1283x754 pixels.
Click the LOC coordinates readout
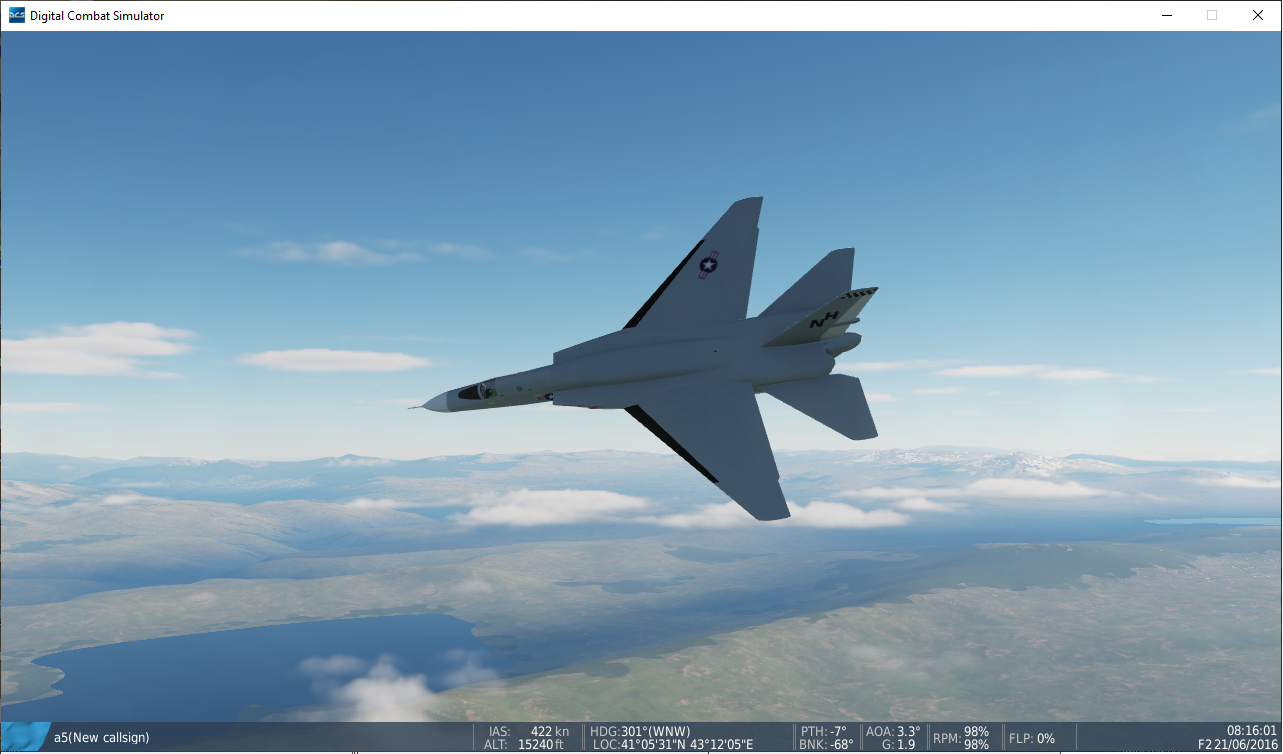click(x=672, y=745)
